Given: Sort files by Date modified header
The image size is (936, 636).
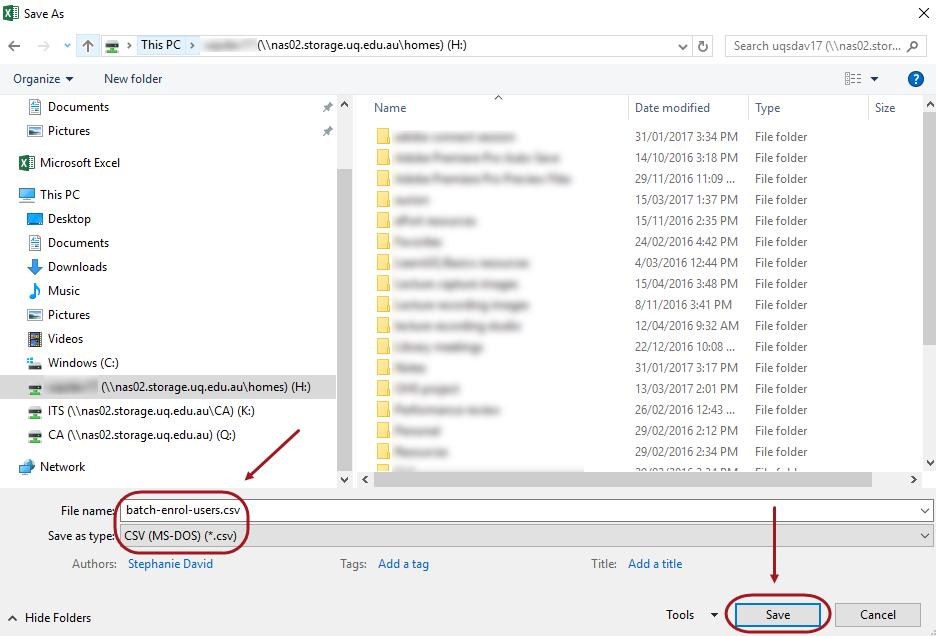Looking at the screenshot, I should tap(672, 107).
